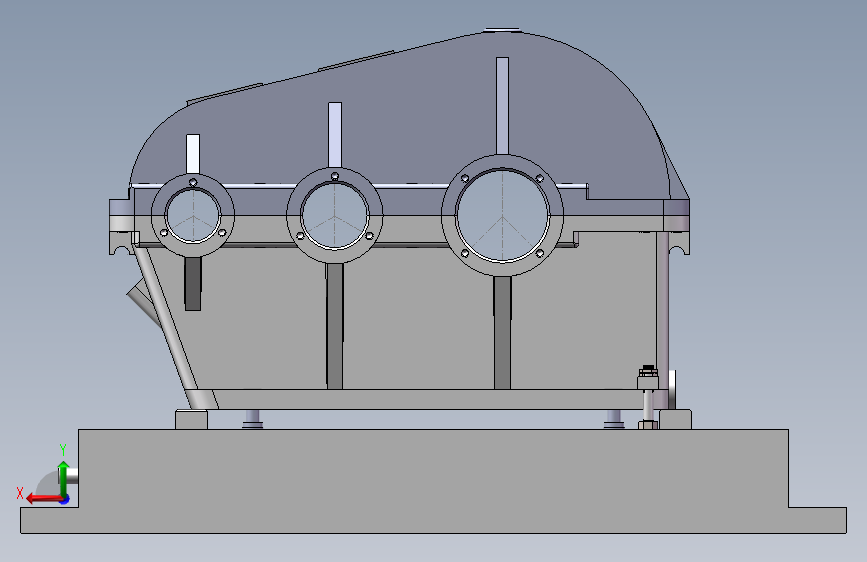The width and height of the screenshot is (867, 562).
Task: Select the cap on top of the housing dome
Action: point(502,30)
